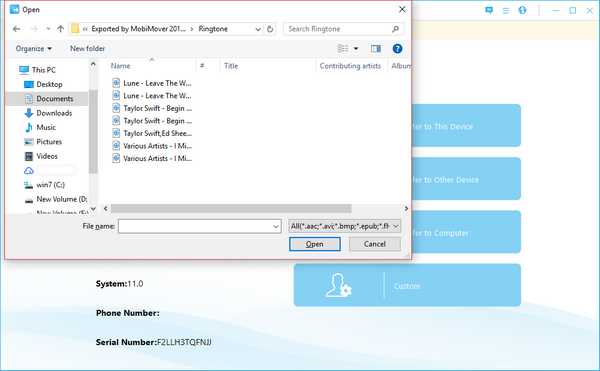Open the Music folder
The image size is (600, 371).
click(x=40, y=127)
